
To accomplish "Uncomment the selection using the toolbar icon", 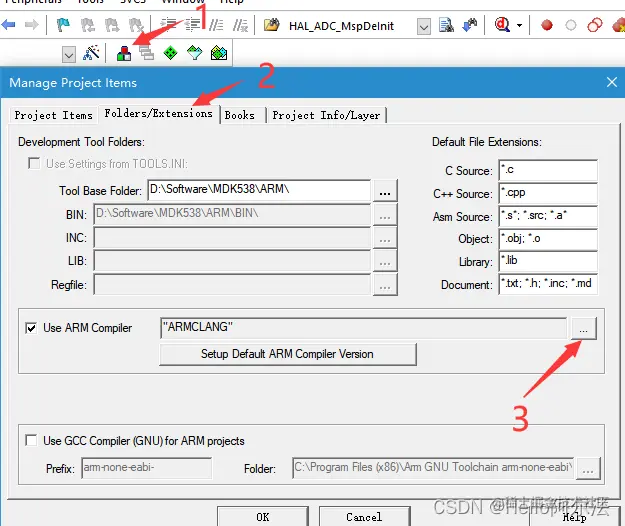I will point(240,25).
